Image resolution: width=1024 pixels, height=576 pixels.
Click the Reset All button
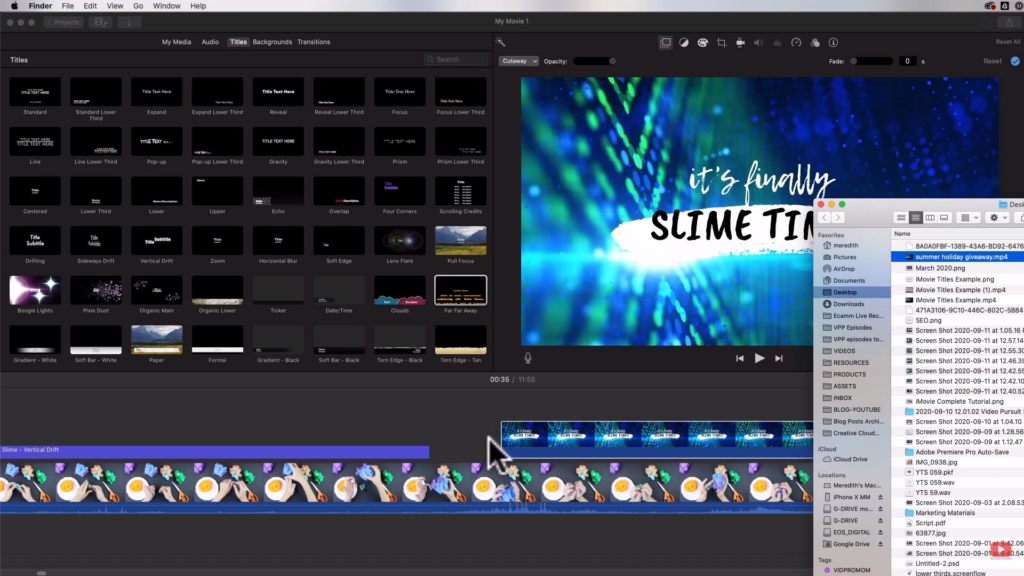tap(1008, 42)
